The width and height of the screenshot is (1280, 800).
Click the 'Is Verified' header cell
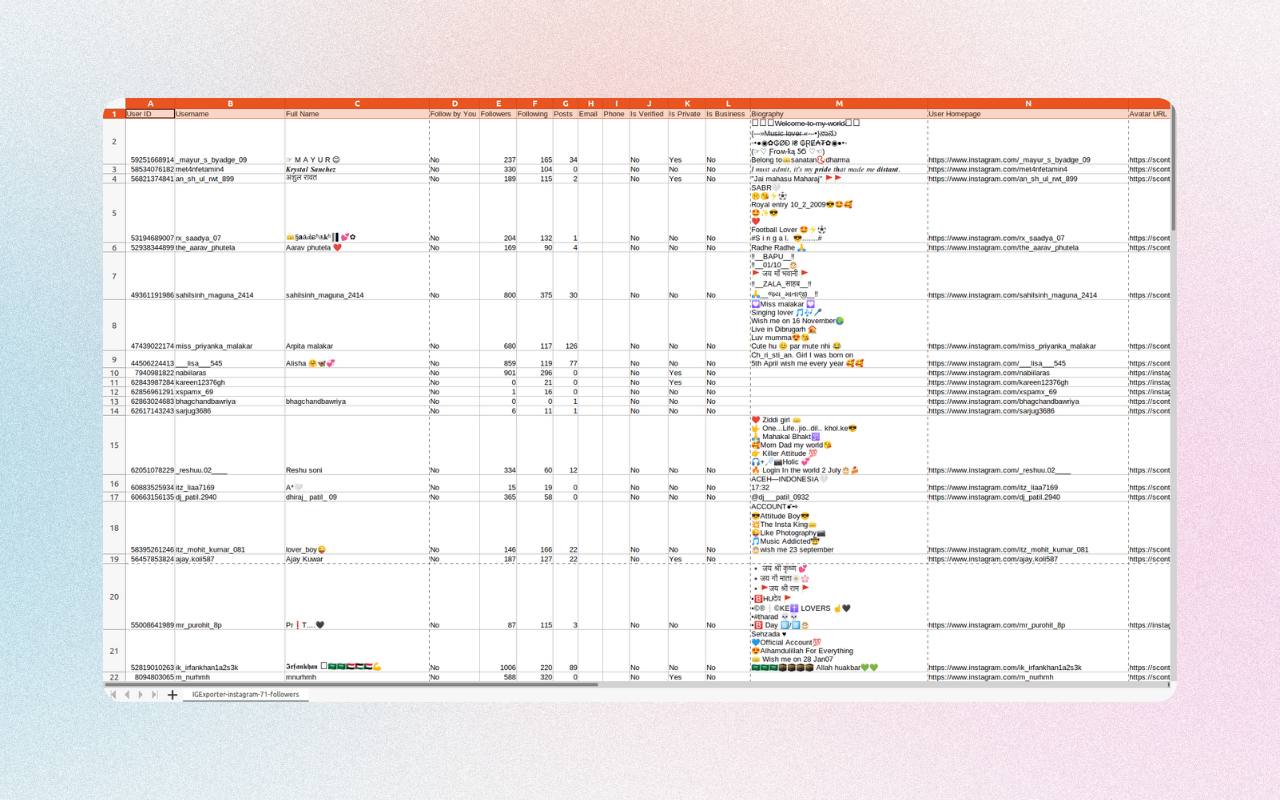tap(648, 114)
